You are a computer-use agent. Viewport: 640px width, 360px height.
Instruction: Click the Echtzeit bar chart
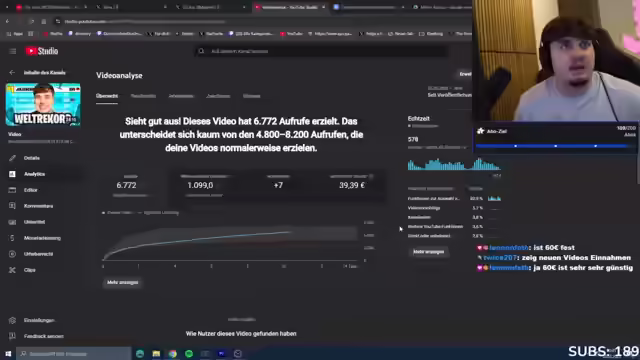[454, 164]
